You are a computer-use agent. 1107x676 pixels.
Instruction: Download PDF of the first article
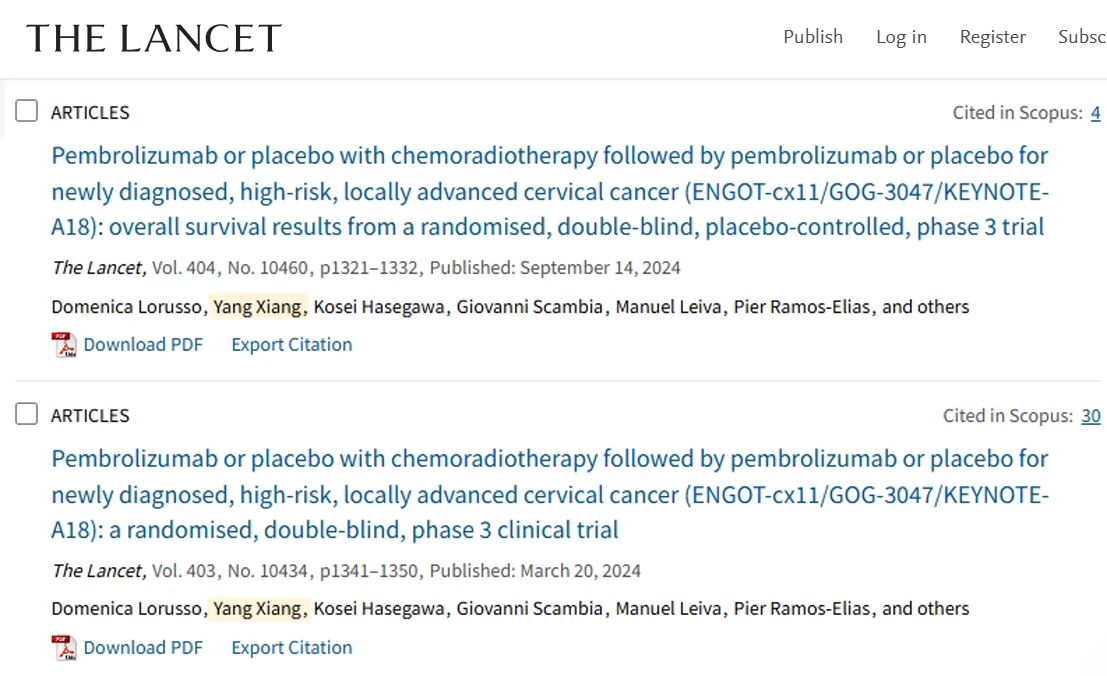tap(143, 345)
